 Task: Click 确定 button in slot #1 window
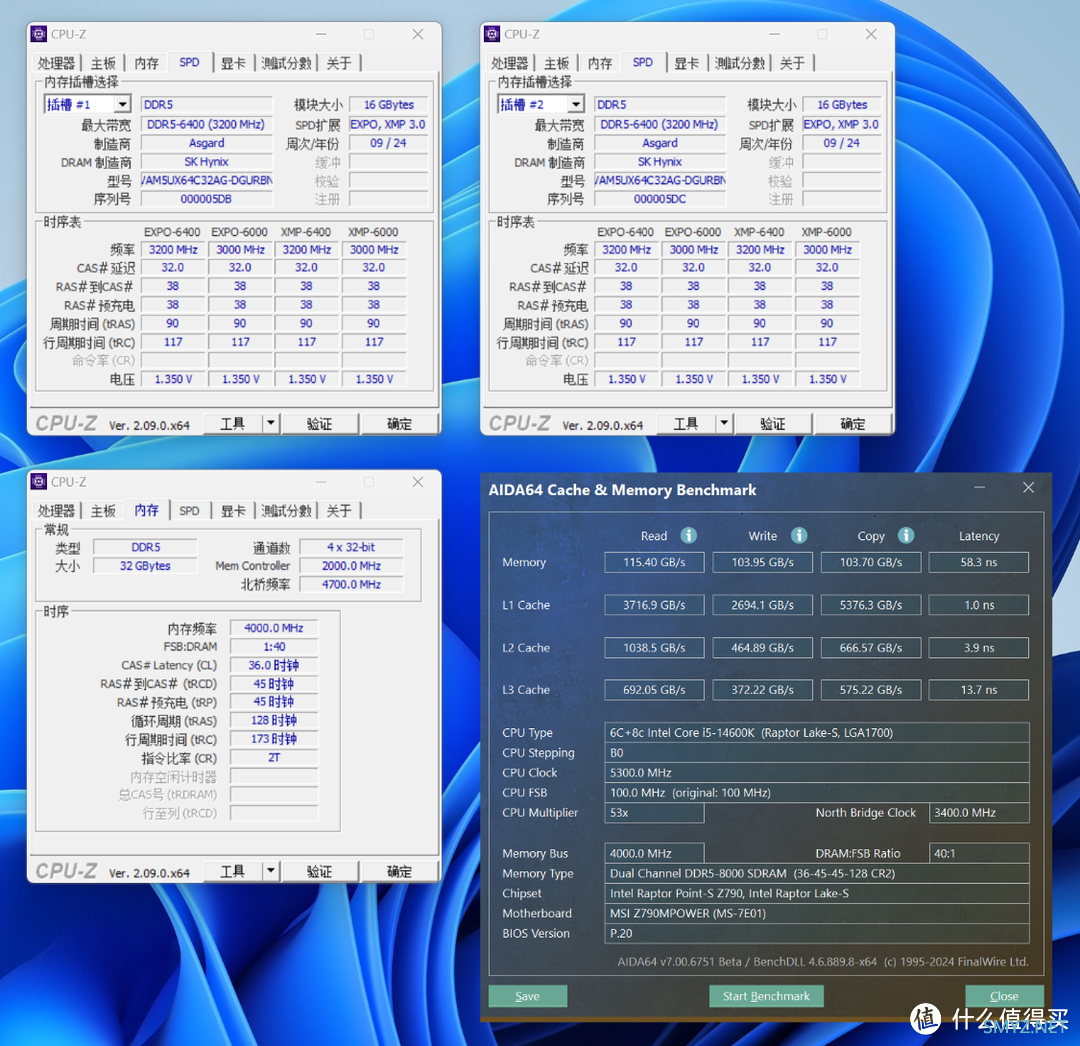point(399,423)
